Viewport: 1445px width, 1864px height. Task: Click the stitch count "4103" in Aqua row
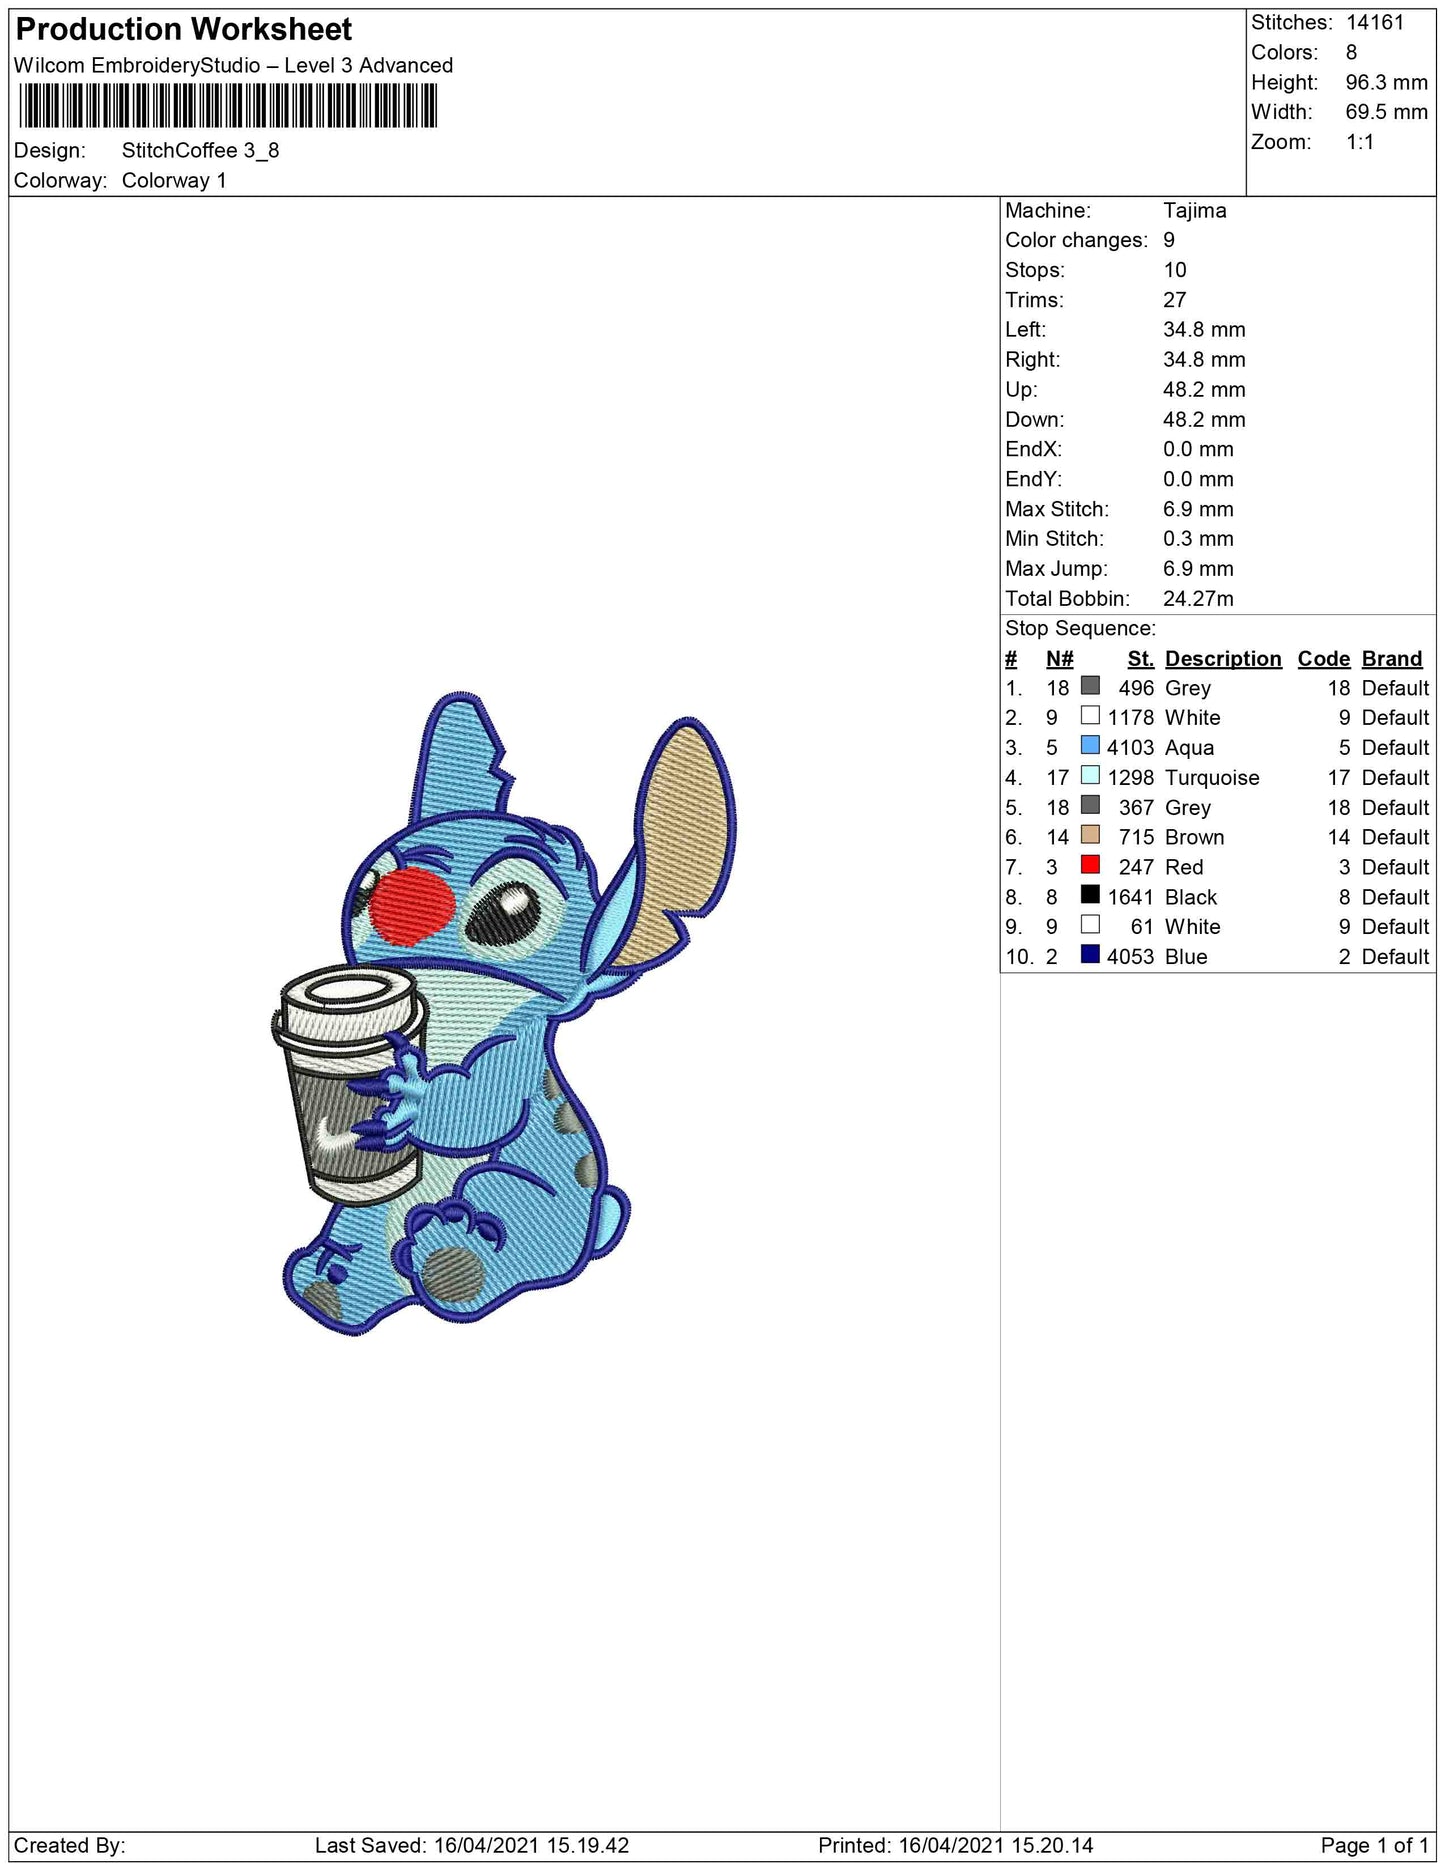pyautogui.click(x=1130, y=748)
